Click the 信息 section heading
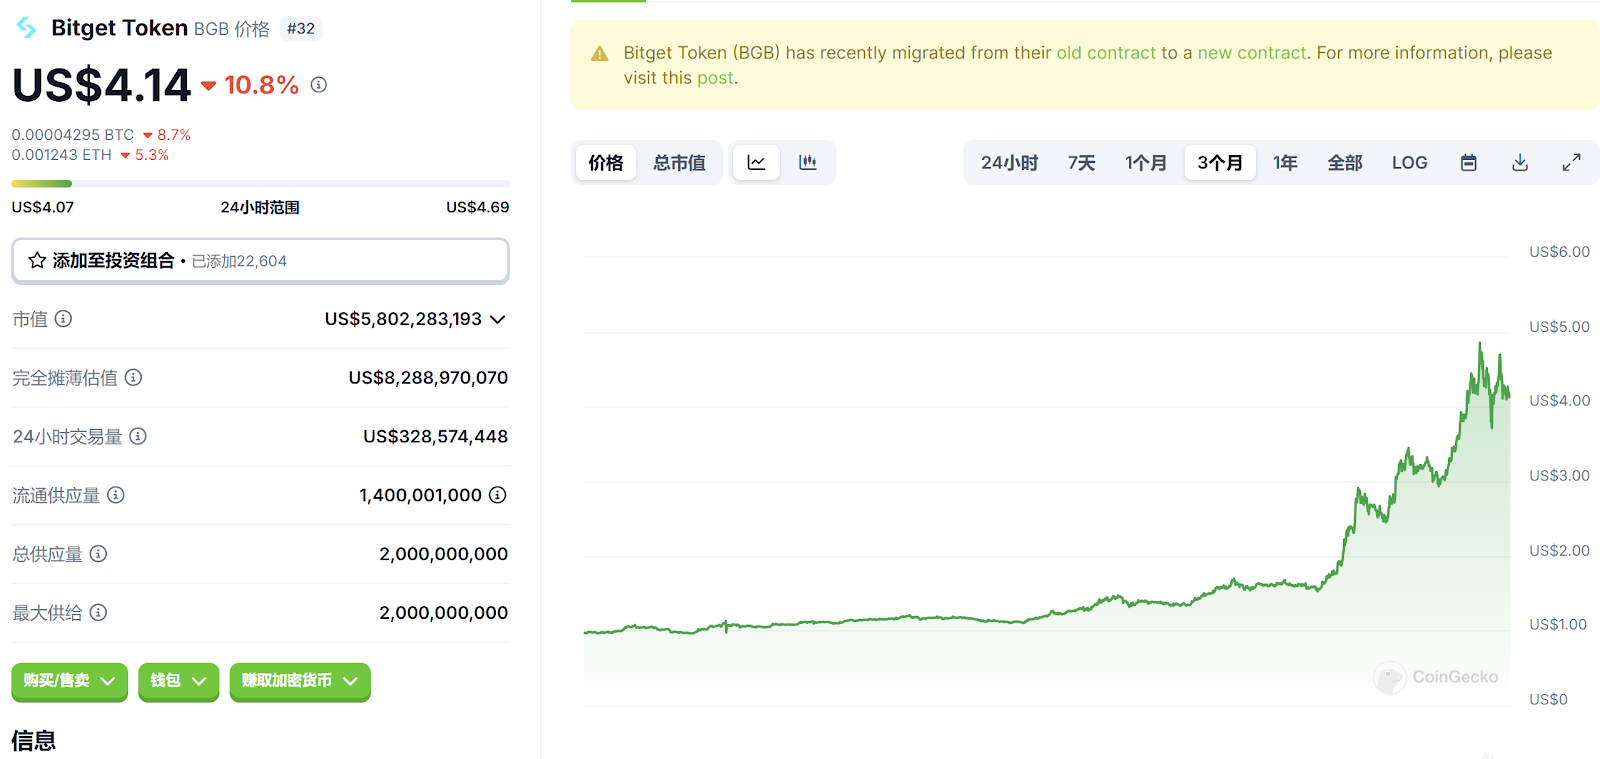 [x=34, y=741]
